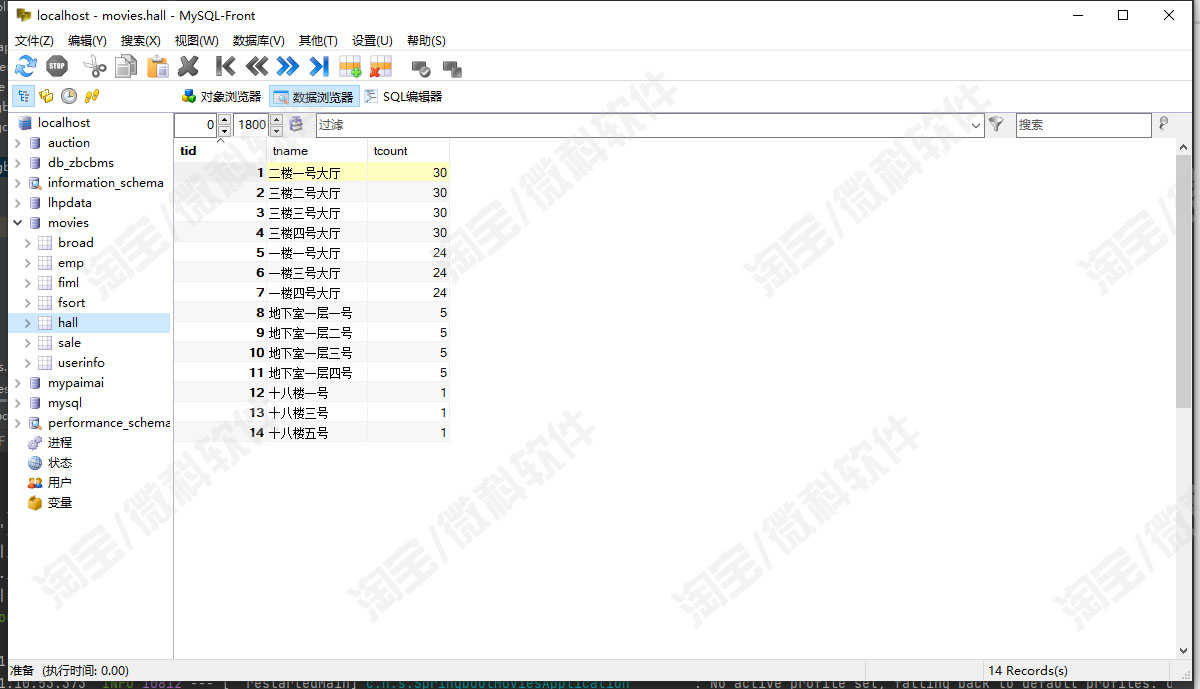This screenshot has height=689, width=1200.
Task: Go to the first record icon
Action: pos(226,67)
